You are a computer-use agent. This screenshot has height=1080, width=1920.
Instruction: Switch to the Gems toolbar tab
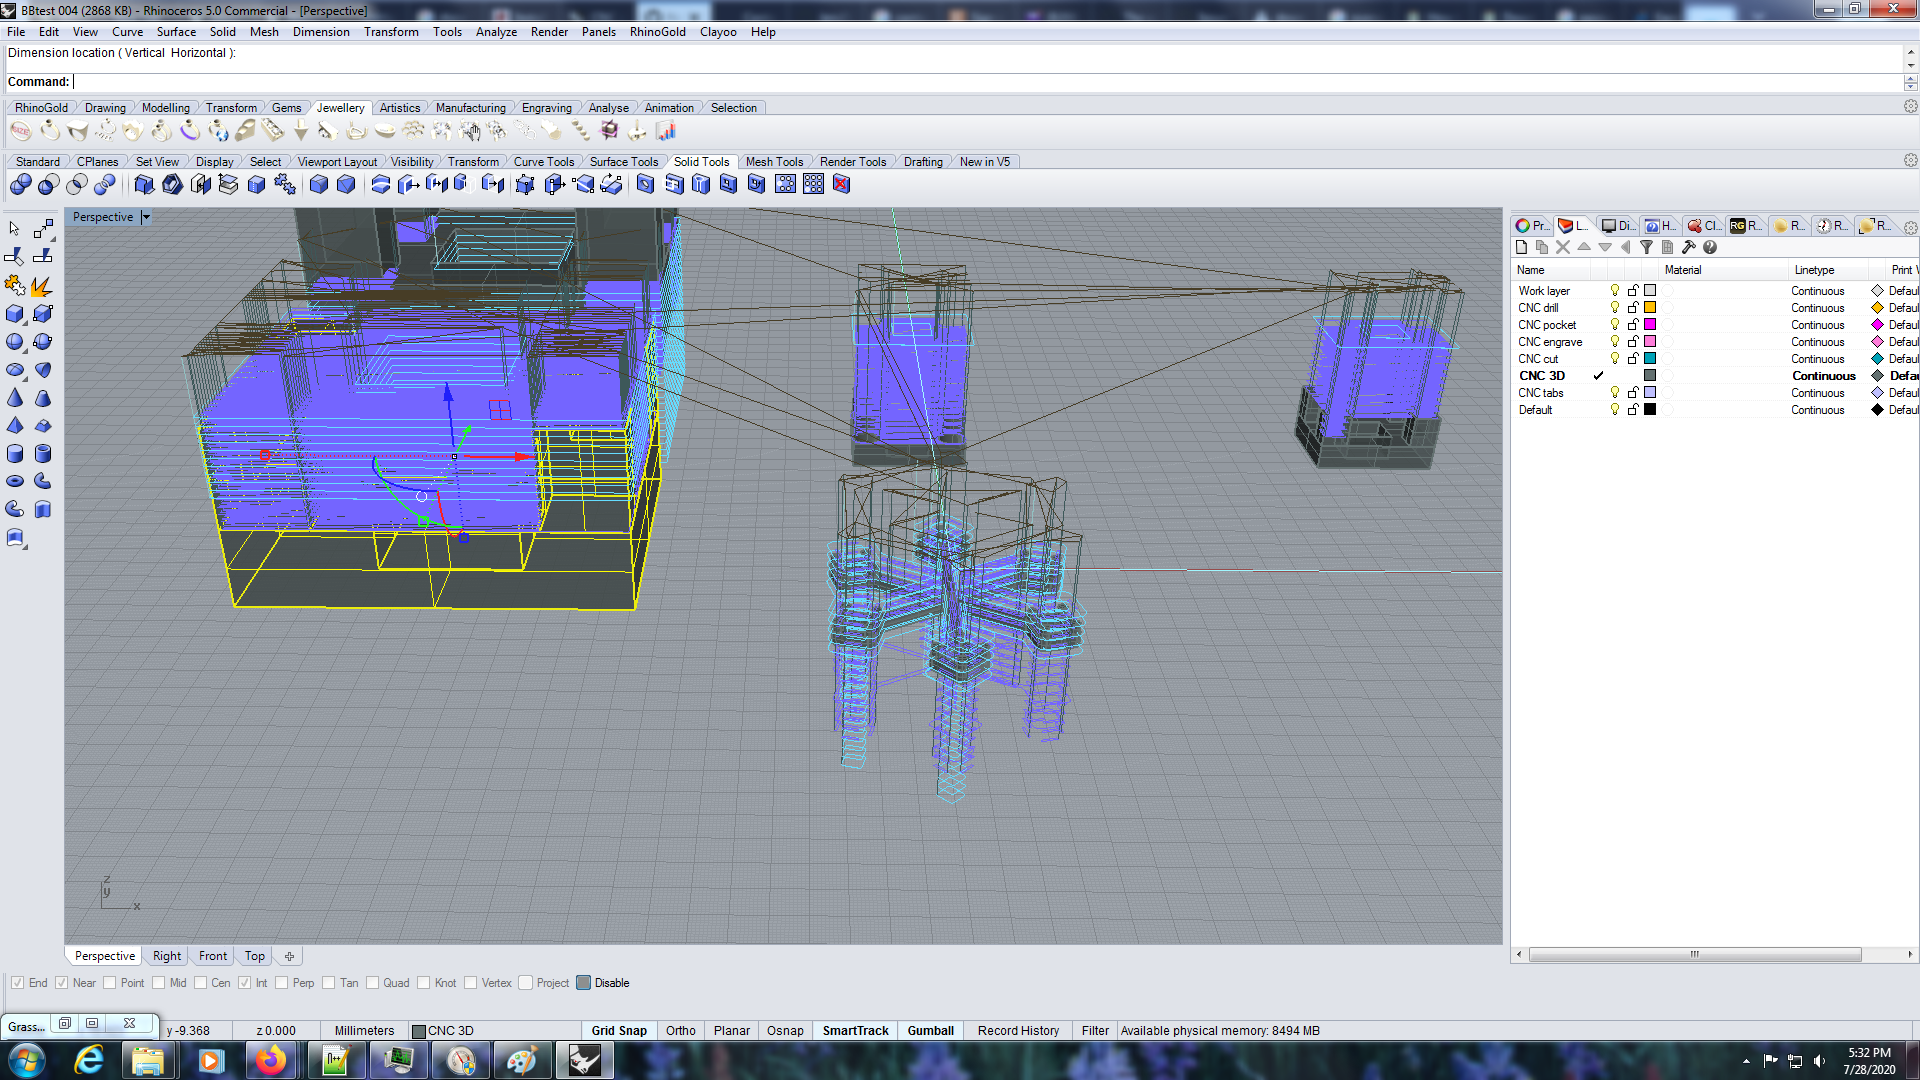(286, 108)
